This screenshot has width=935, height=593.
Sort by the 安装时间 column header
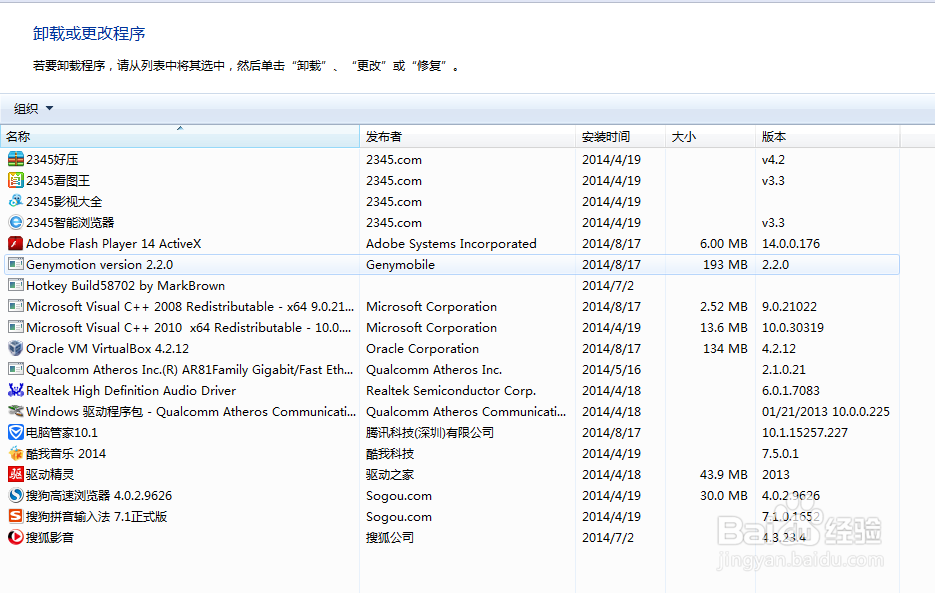click(x=620, y=137)
